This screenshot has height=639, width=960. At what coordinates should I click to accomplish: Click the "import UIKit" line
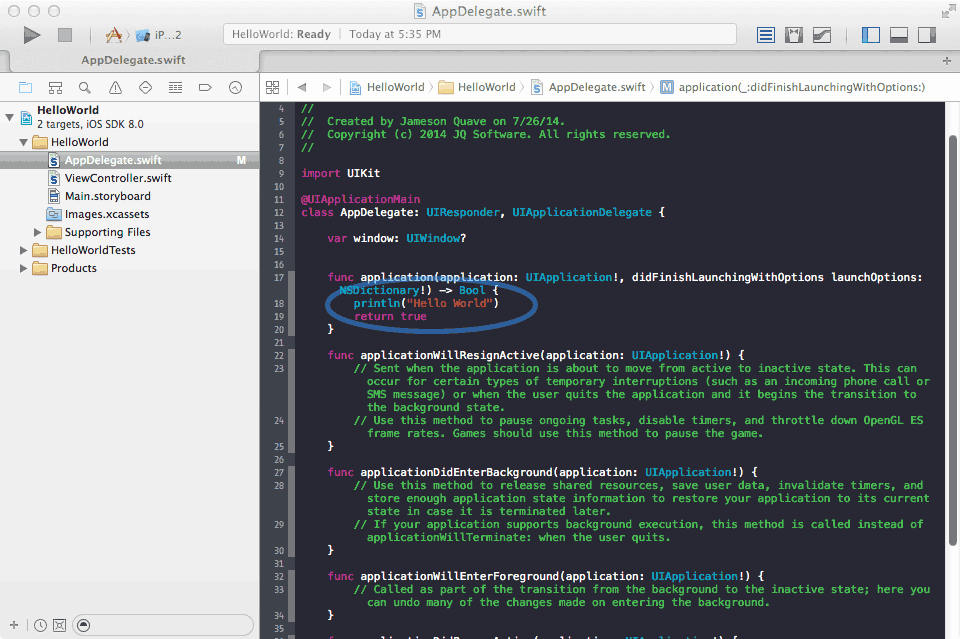(340, 173)
